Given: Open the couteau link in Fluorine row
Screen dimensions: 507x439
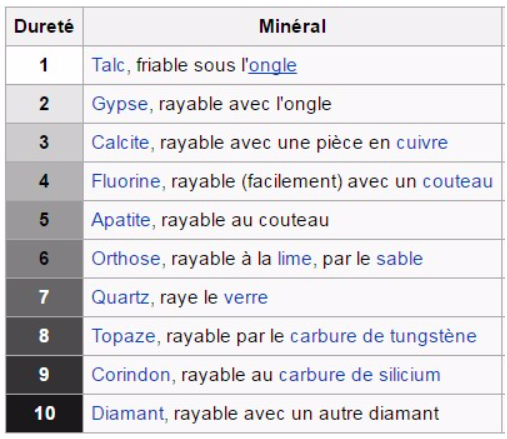Looking at the screenshot, I should coord(458,182).
